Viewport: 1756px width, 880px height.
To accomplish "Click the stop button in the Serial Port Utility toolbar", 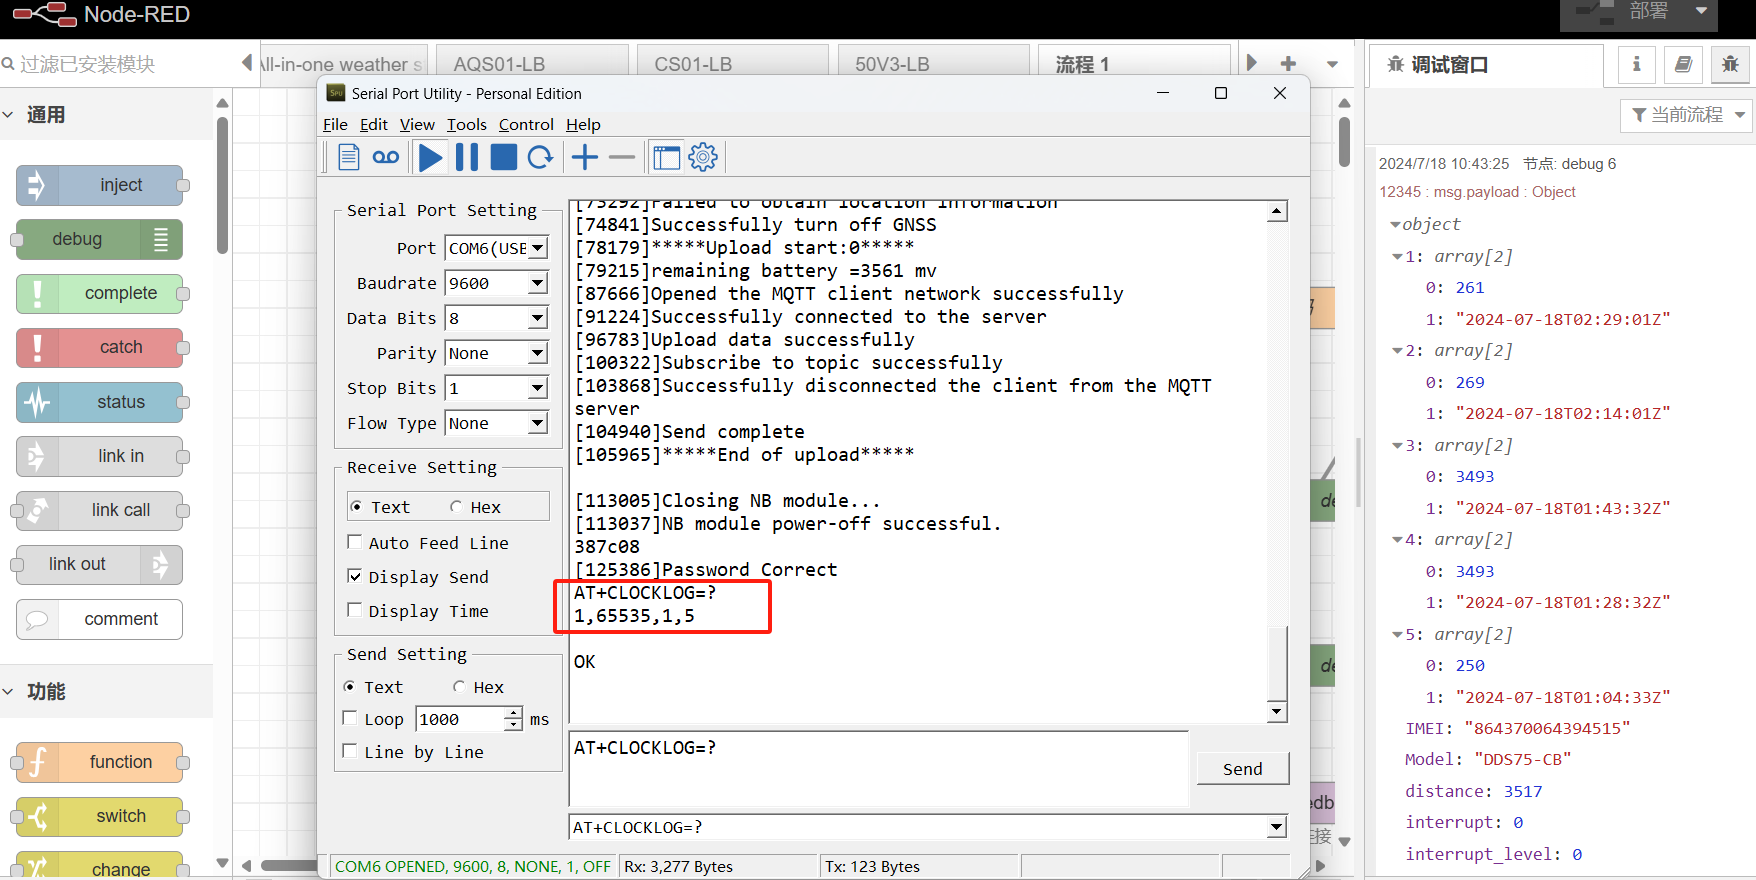I will pyautogui.click(x=504, y=157).
